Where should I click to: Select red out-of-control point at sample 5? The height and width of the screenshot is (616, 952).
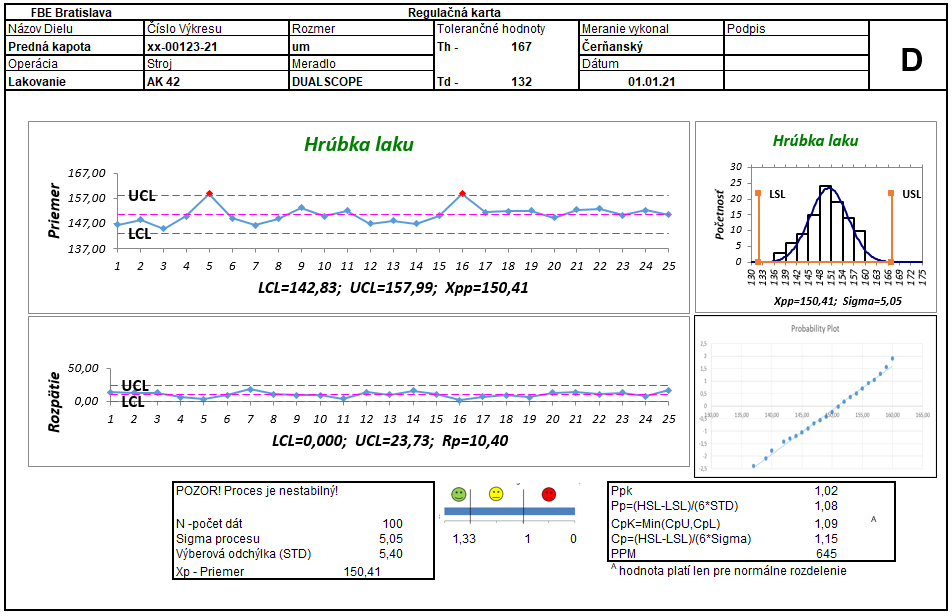(x=209, y=193)
